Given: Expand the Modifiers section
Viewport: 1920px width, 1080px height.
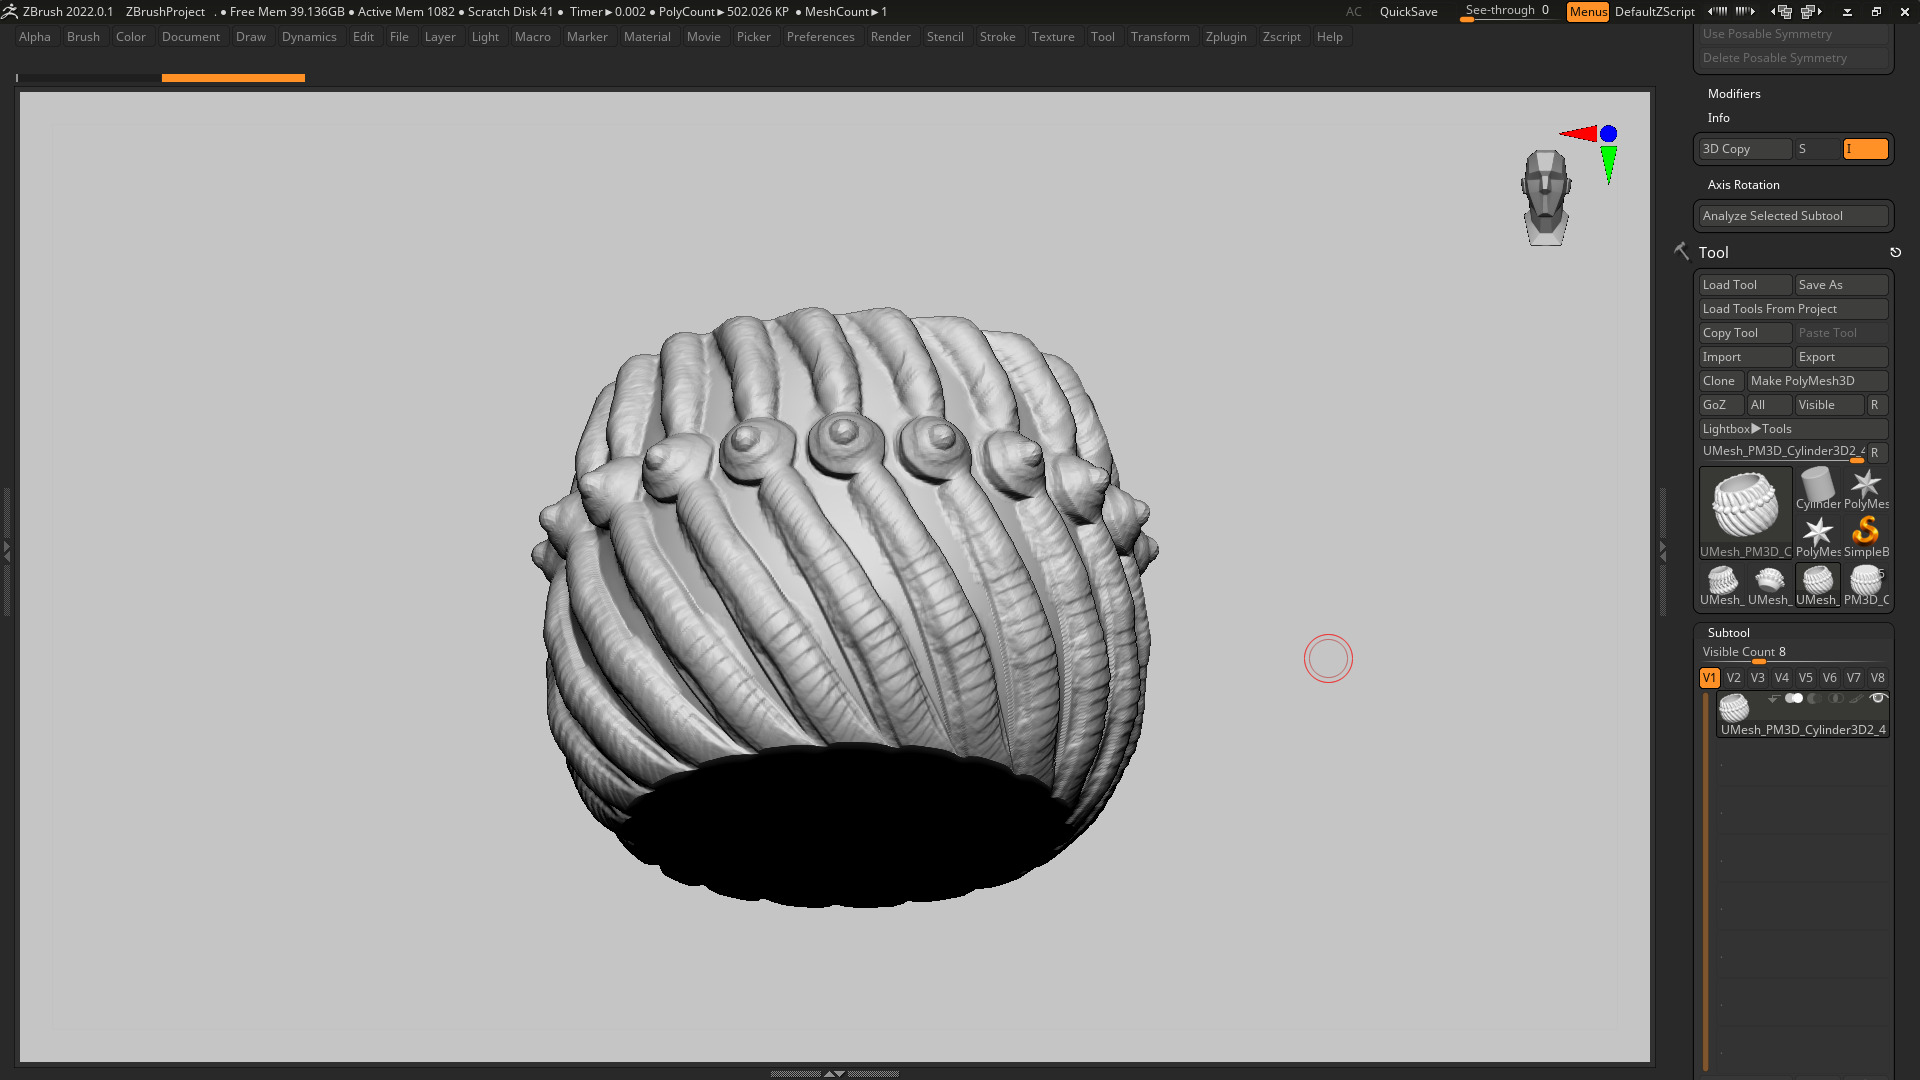Looking at the screenshot, I should pos(1734,94).
